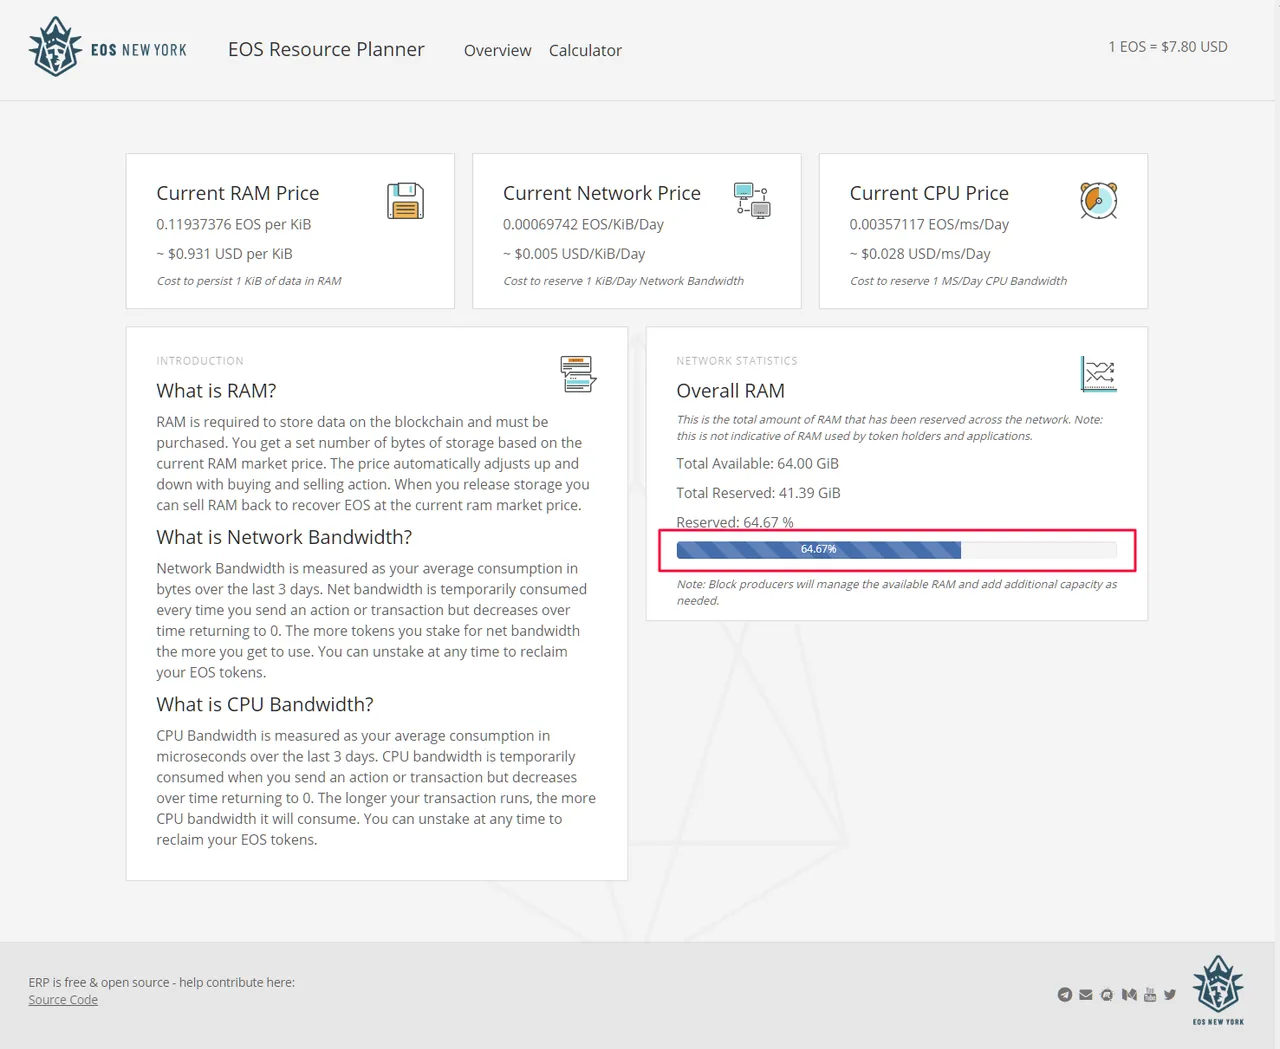Click the Cost to reserve 1 KiB/Day caption

tap(623, 281)
